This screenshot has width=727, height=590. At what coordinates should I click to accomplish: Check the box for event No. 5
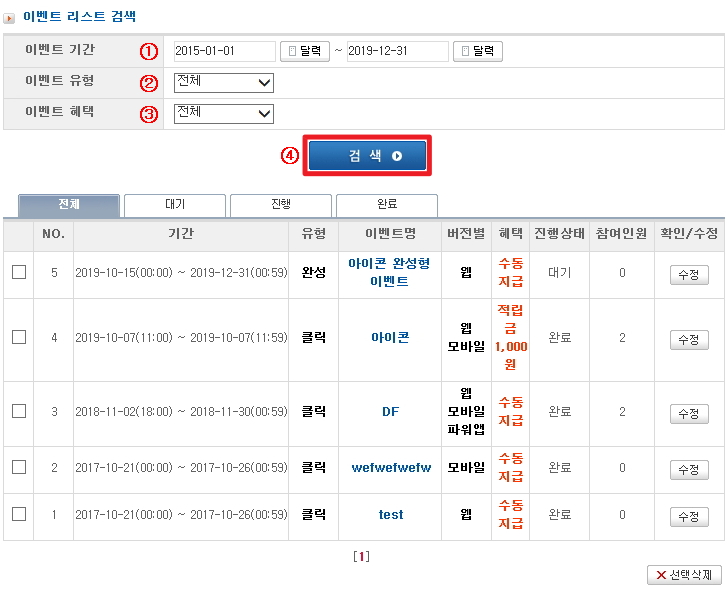click(x=19, y=272)
